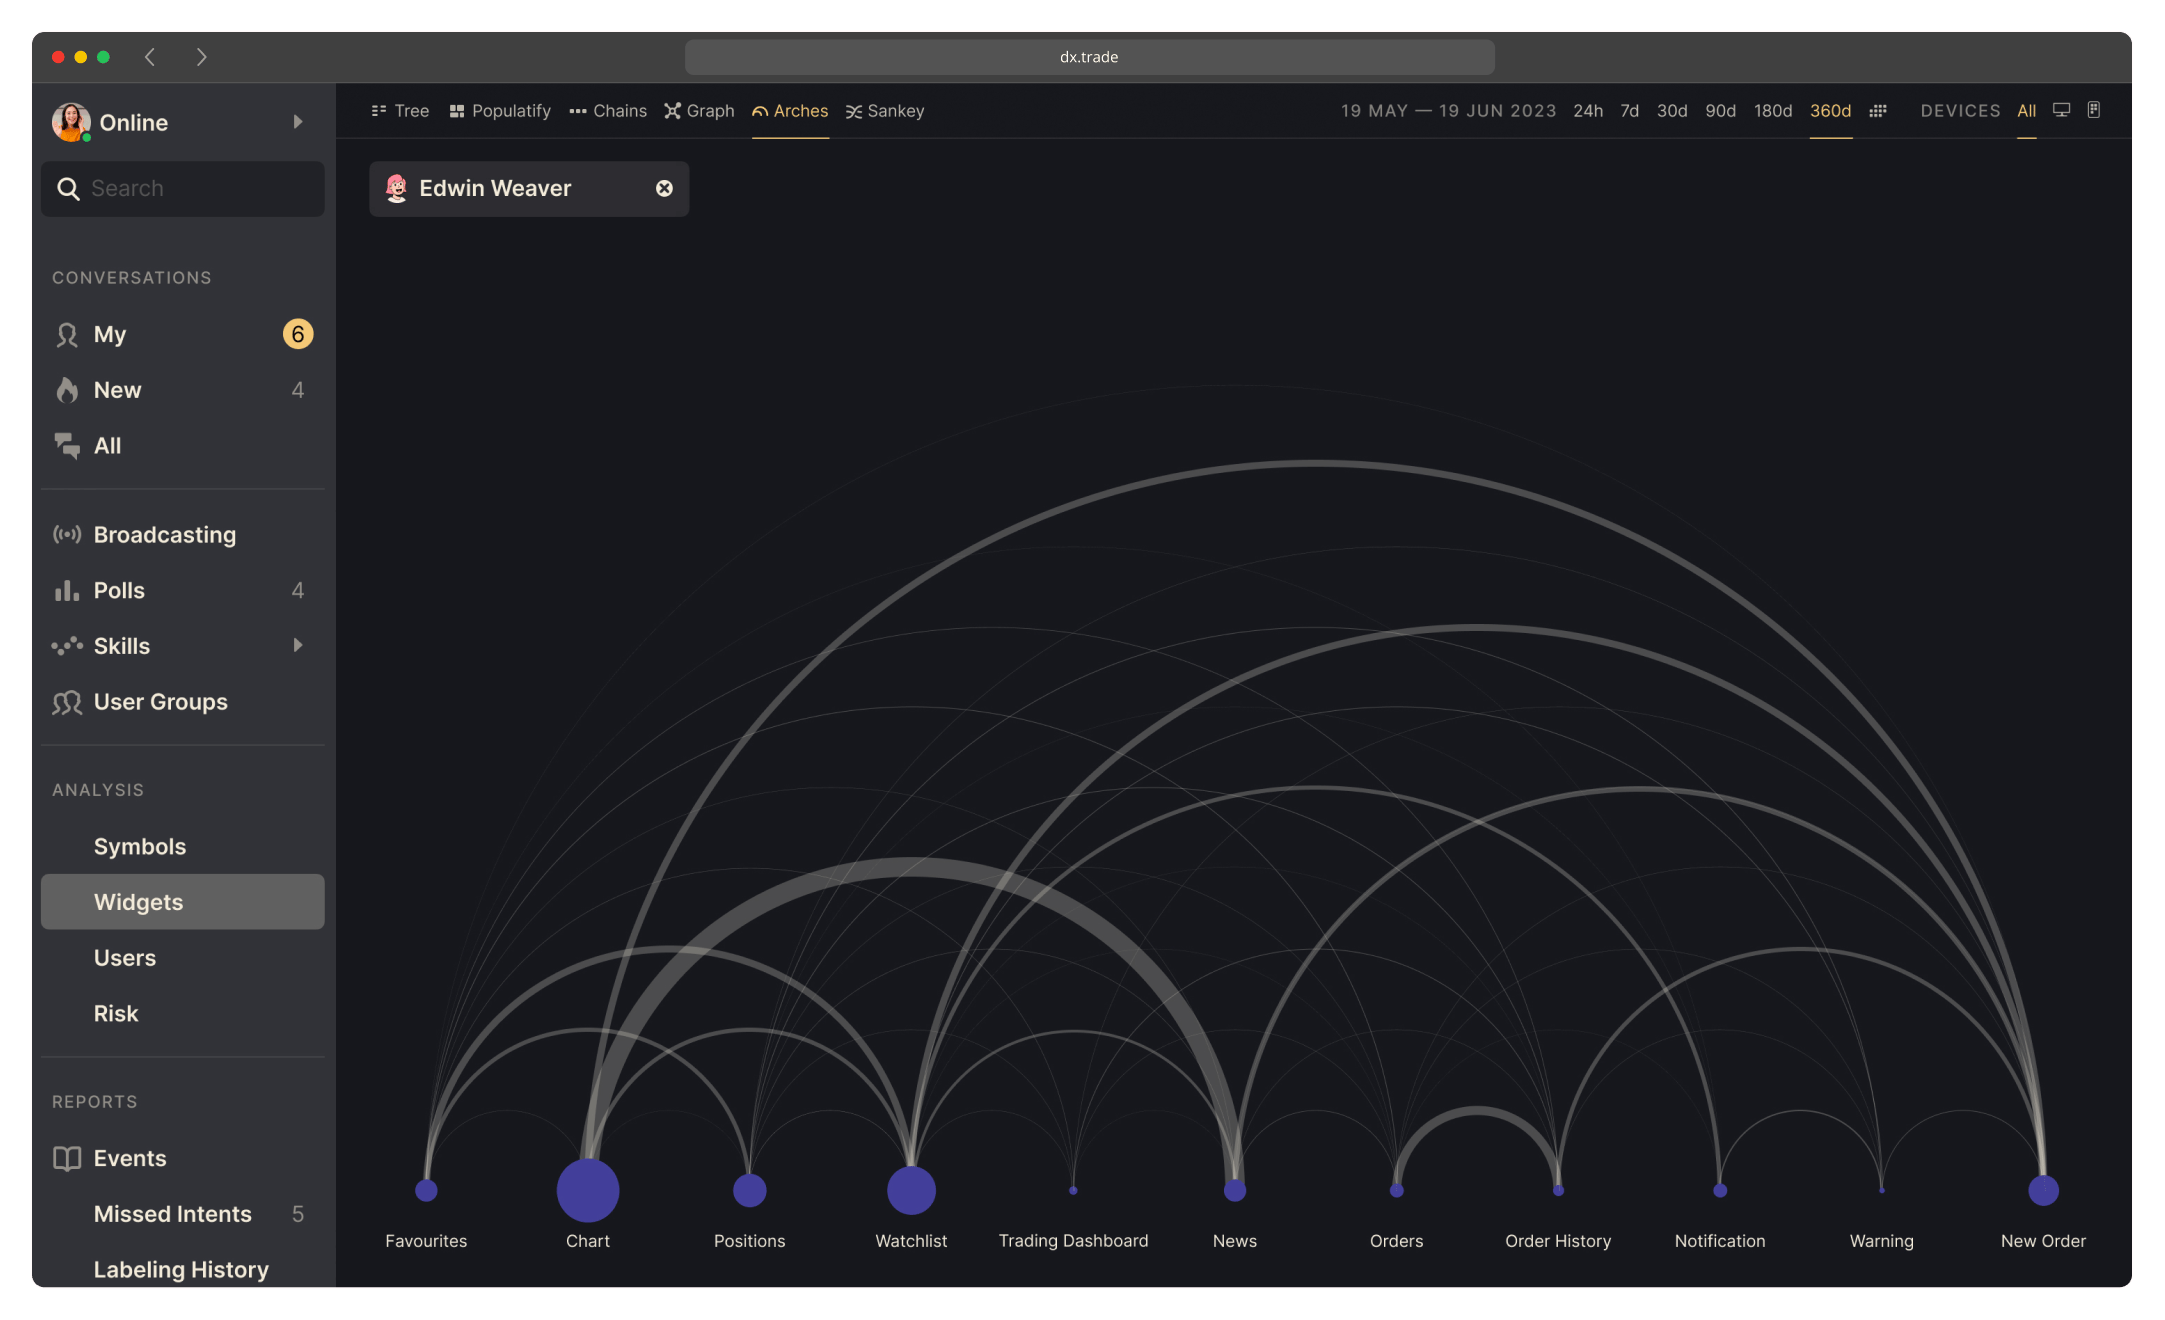Image resolution: width=2165 pixels, height=1320 pixels.
Task: Select the Chart node circle
Action: (x=588, y=1190)
